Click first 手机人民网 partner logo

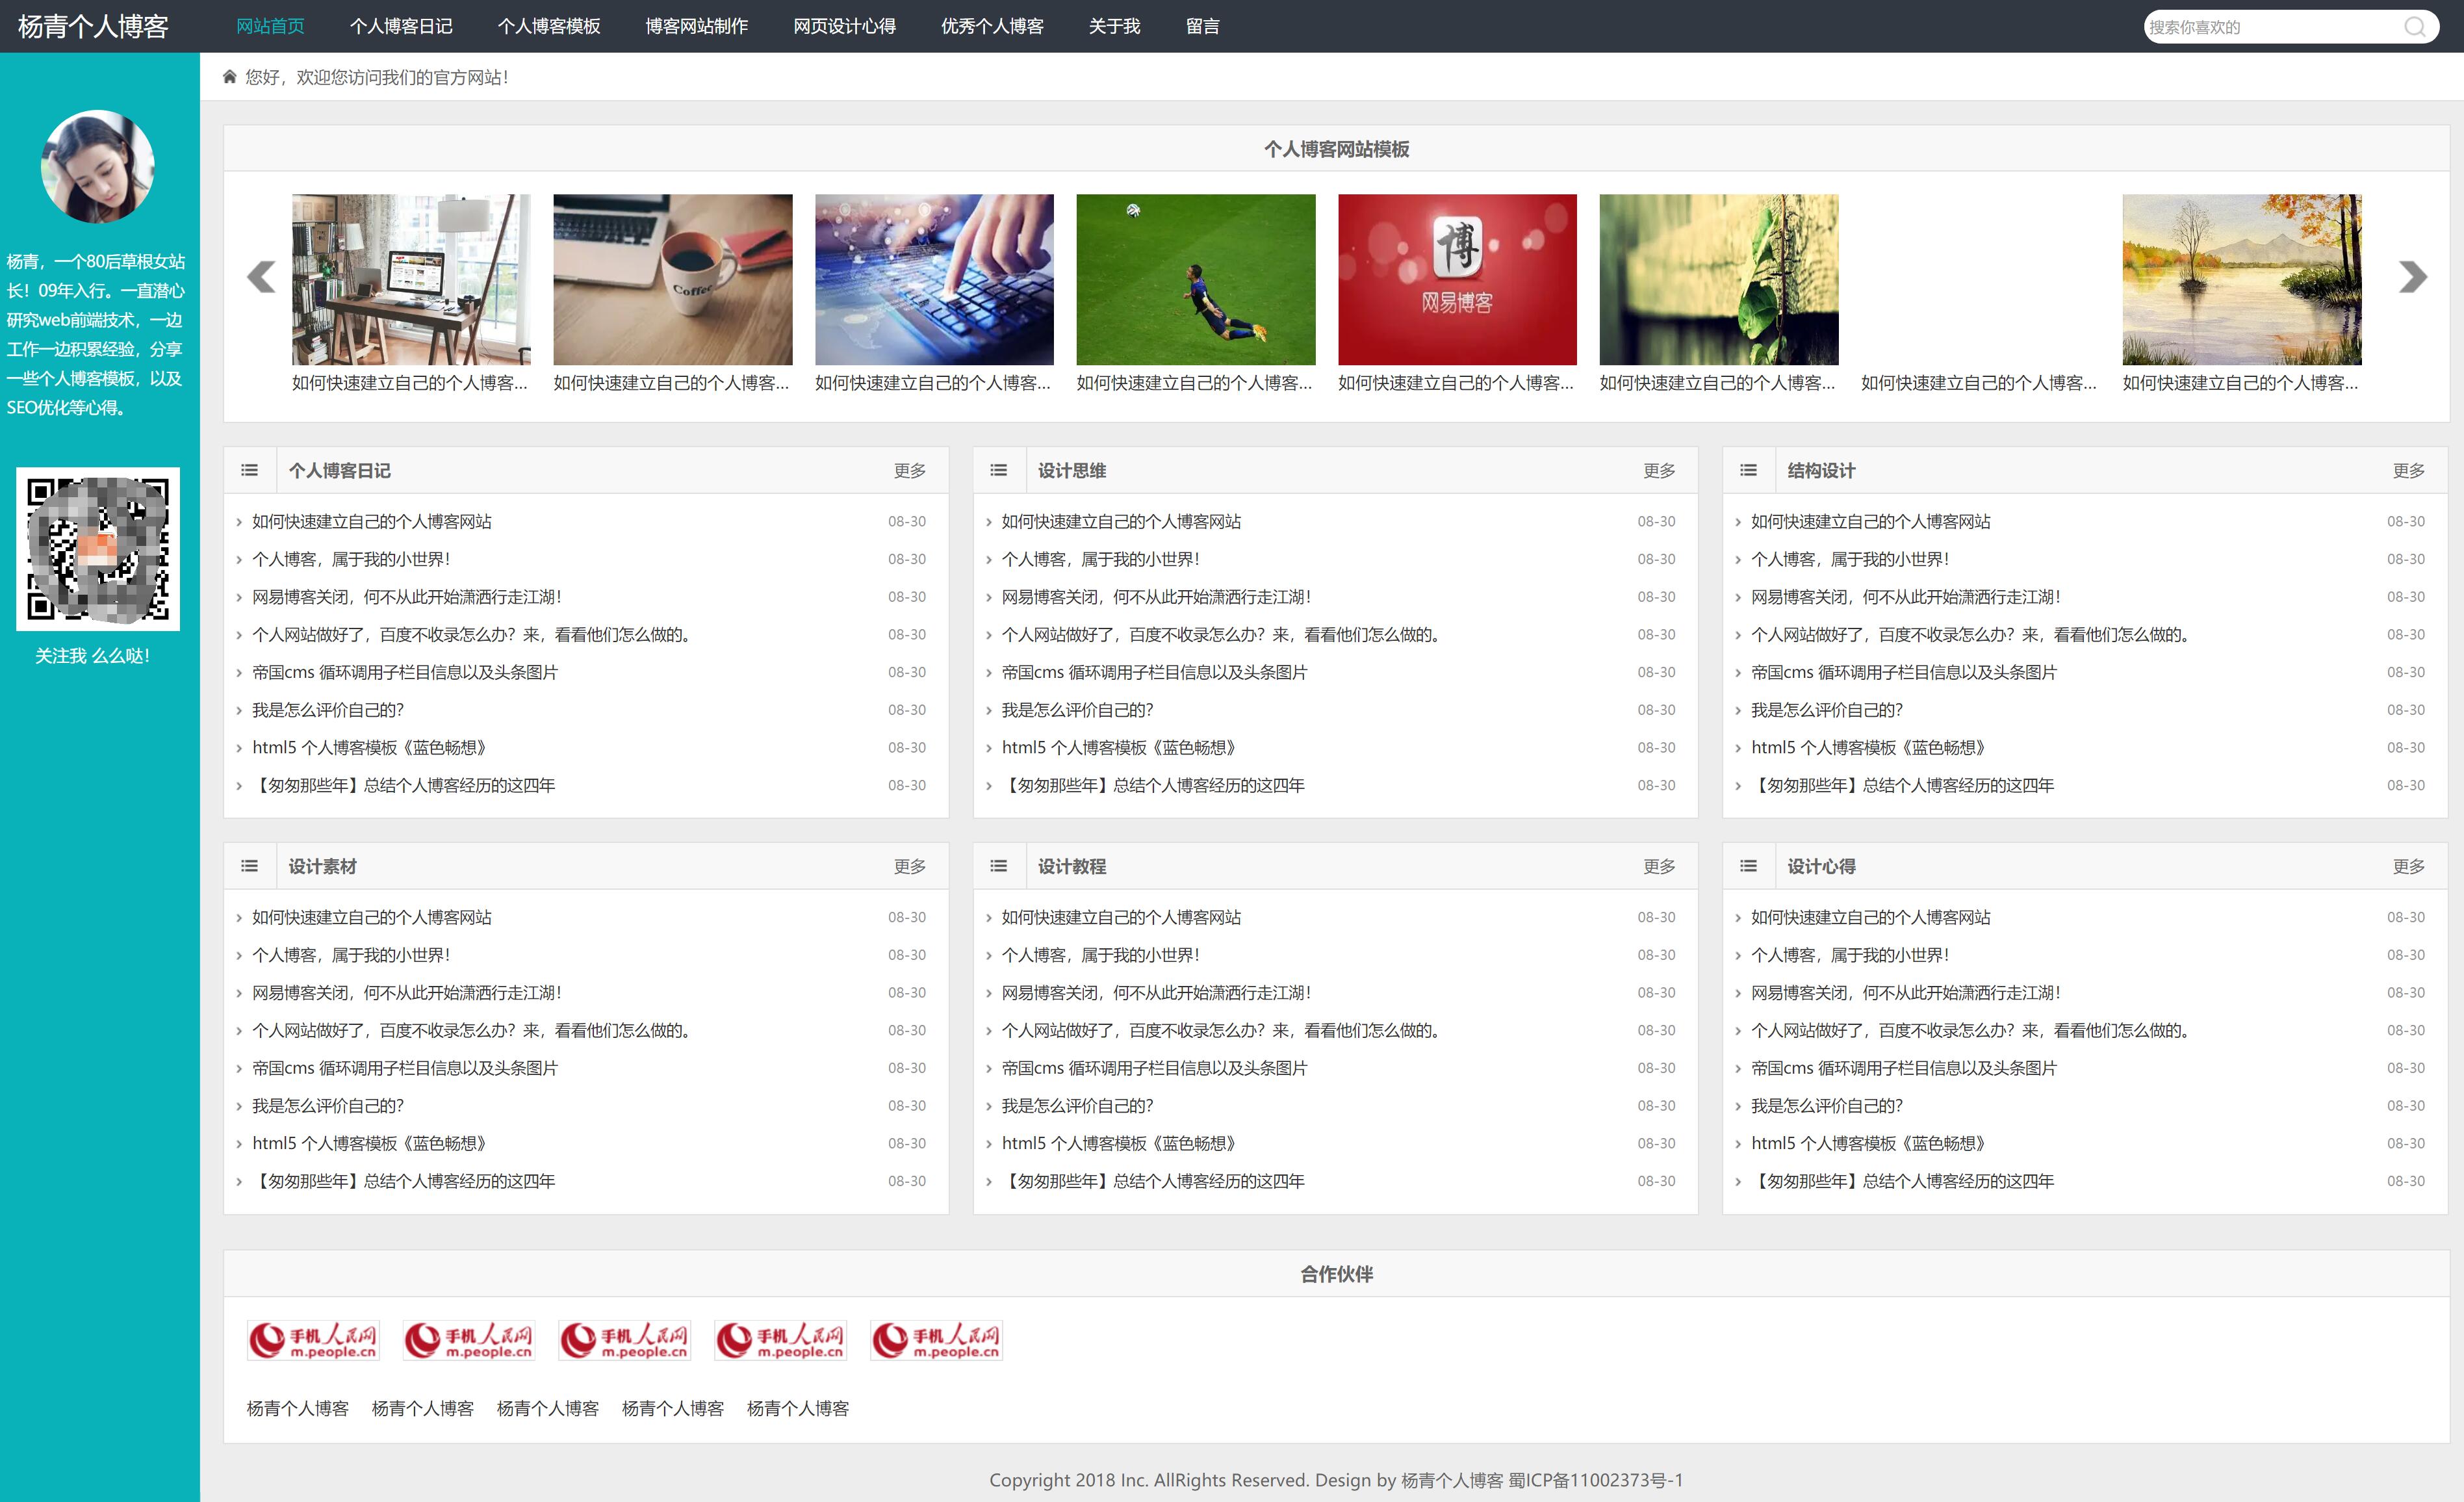click(x=313, y=1340)
